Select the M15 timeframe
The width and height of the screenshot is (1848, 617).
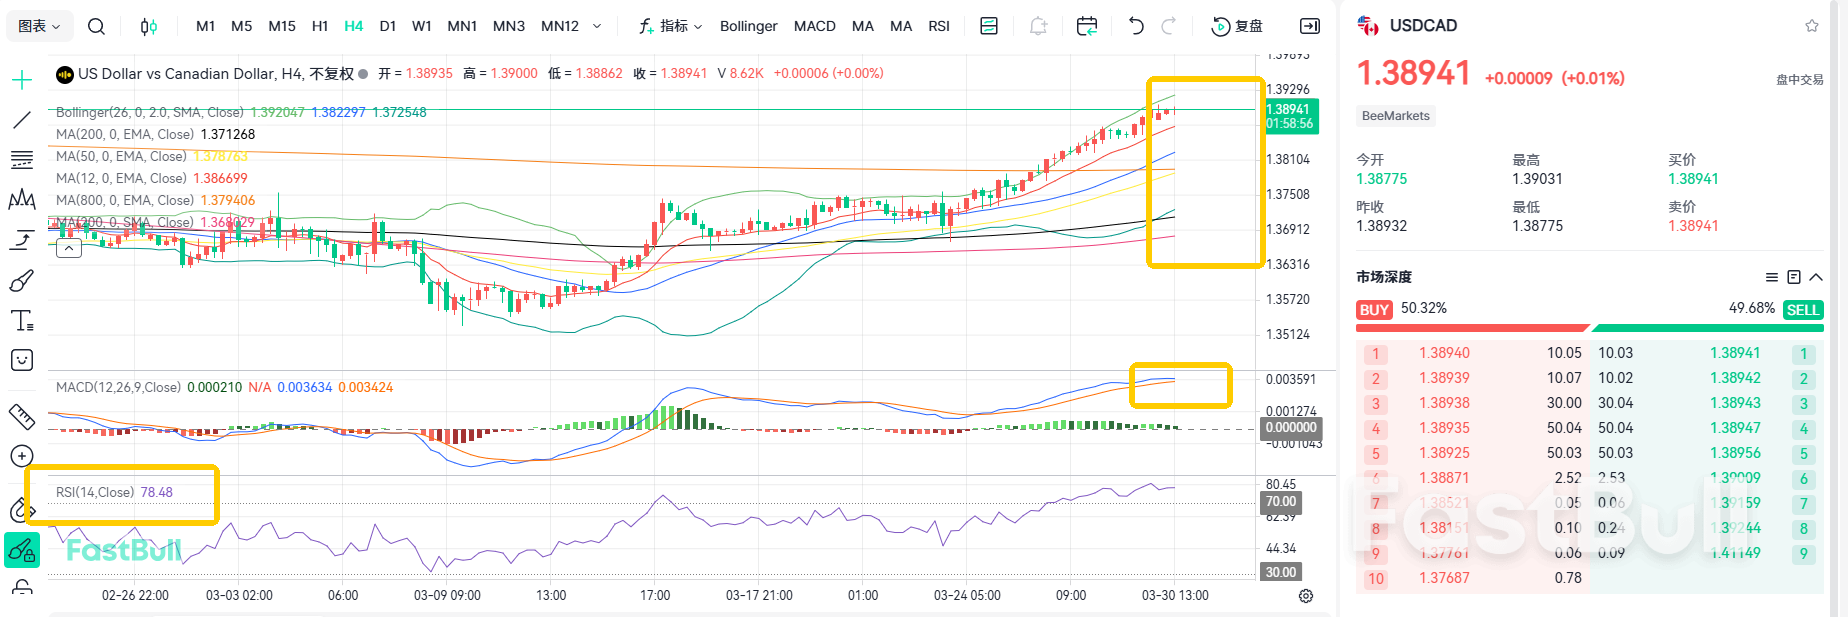pos(282,26)
